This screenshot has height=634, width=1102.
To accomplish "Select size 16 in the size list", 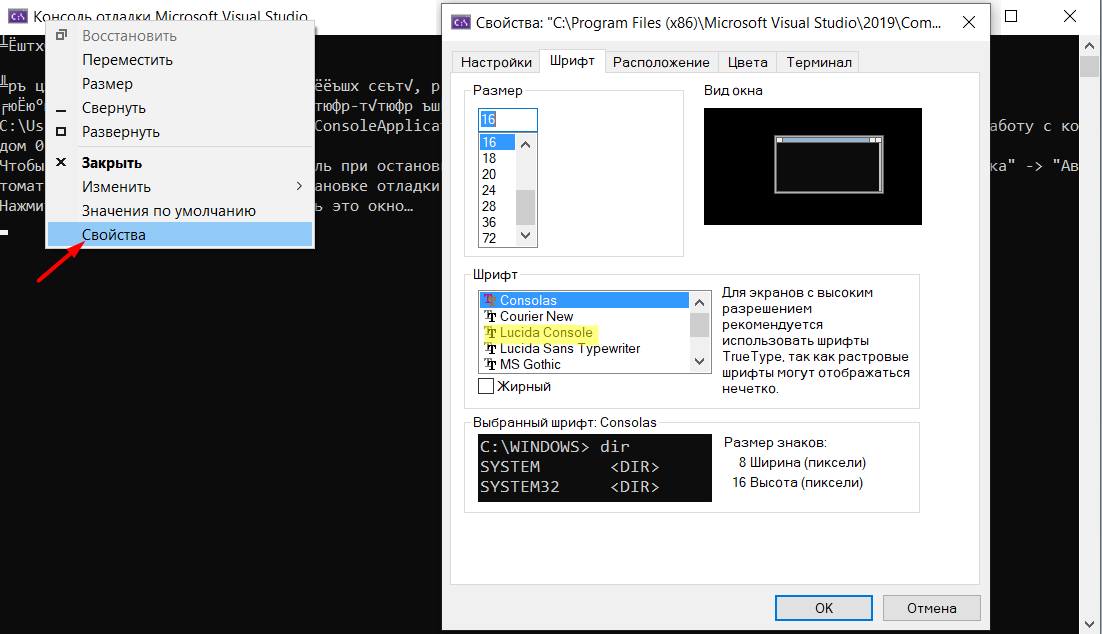I will point(498,142).
